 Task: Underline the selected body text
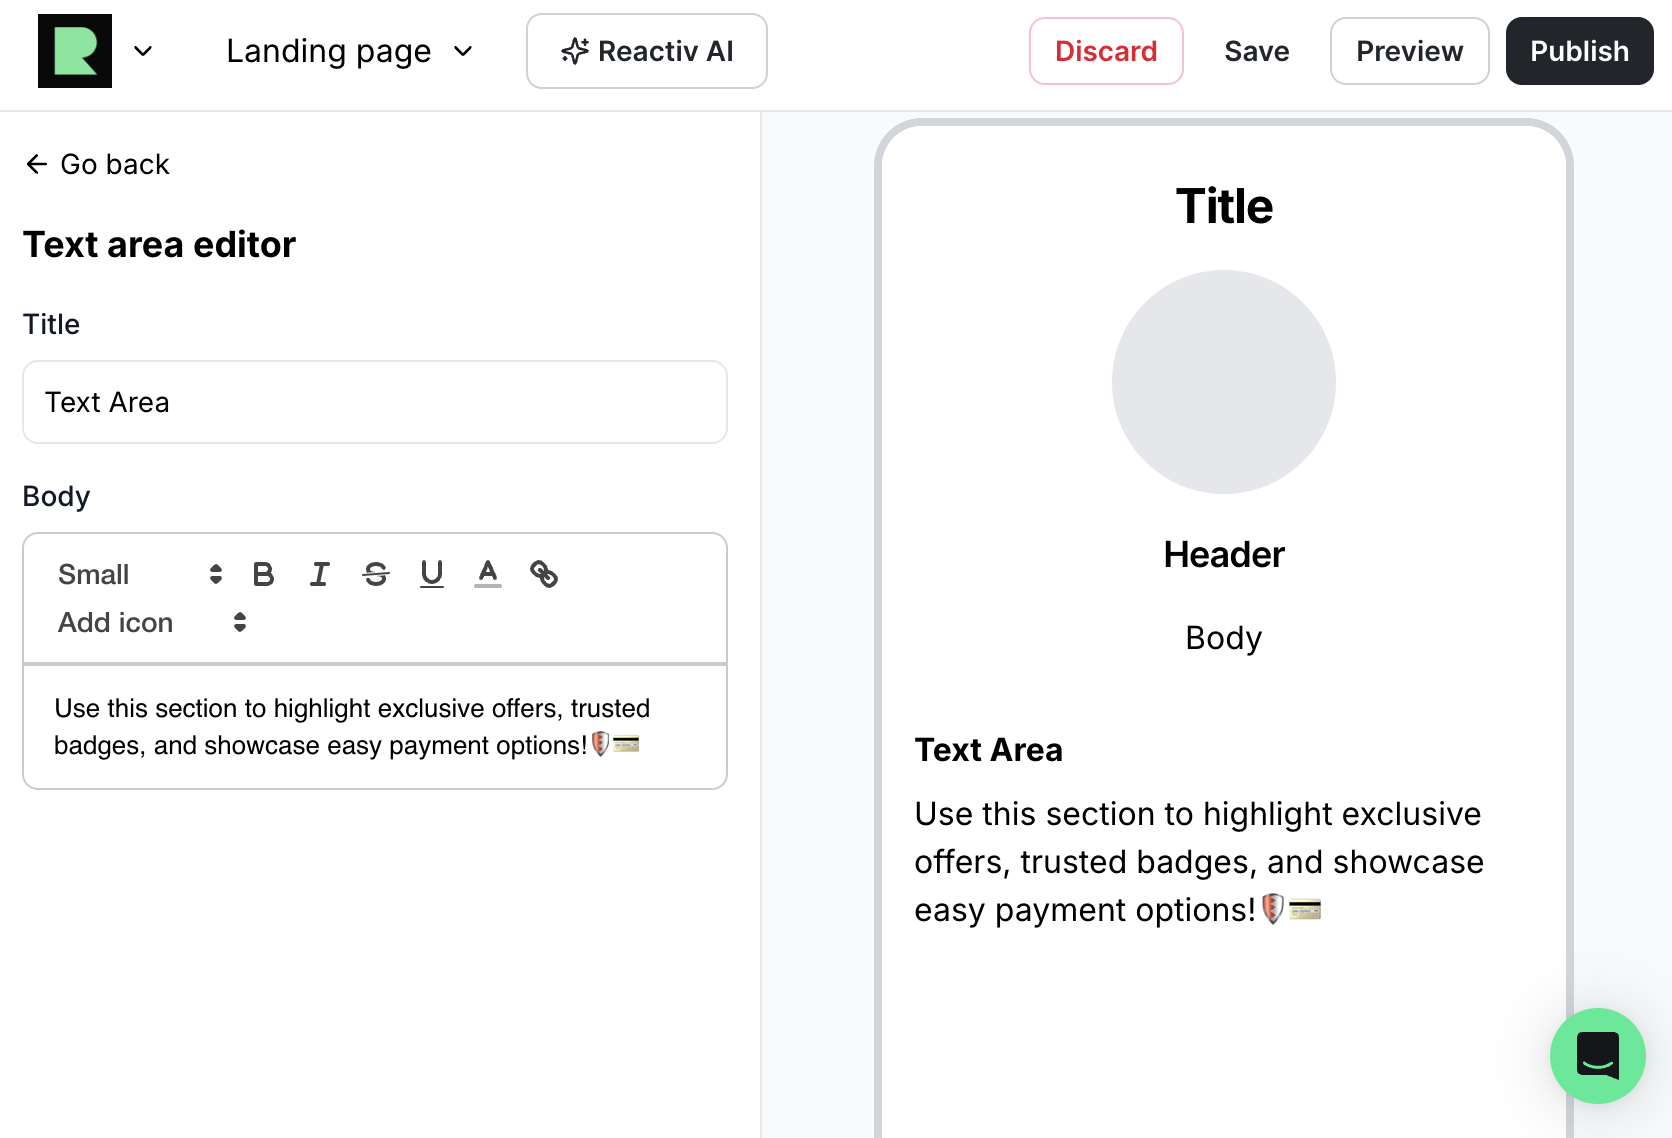point(432,574)
